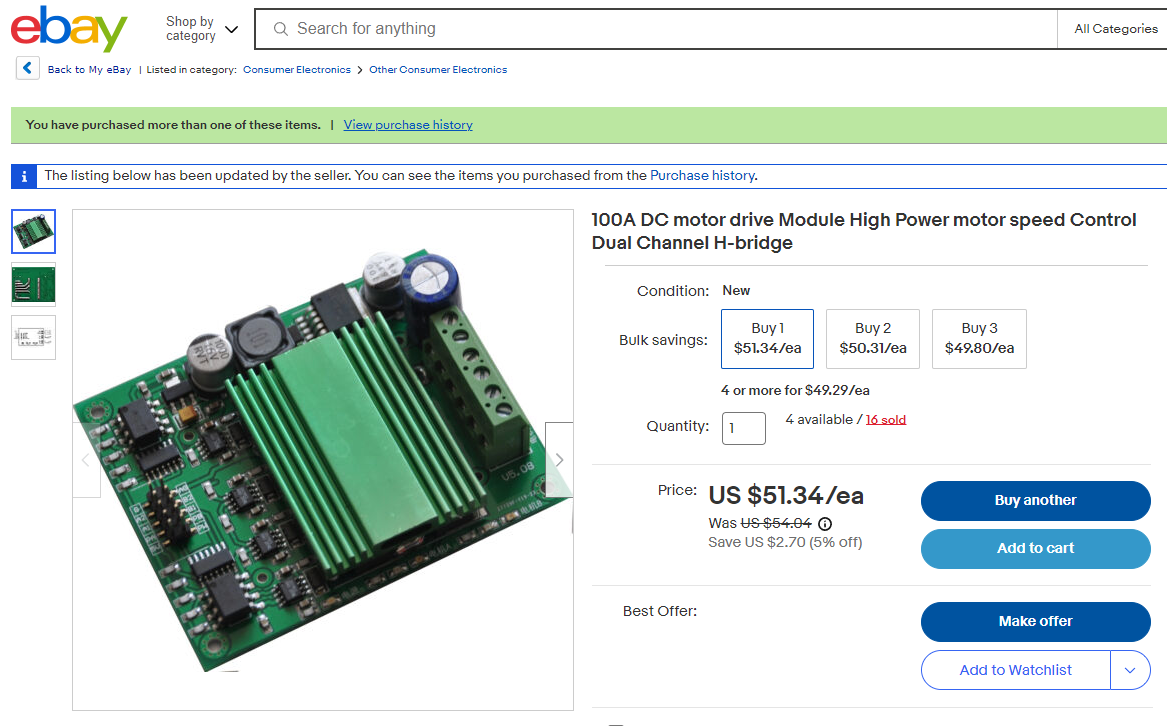This screenshot has width=1167, height=726.
Task: Click the eBay logo
Action: 69,29
